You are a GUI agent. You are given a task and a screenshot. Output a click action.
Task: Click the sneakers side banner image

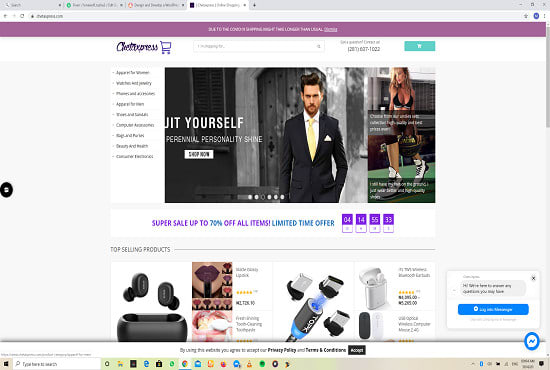click(401, 169)
